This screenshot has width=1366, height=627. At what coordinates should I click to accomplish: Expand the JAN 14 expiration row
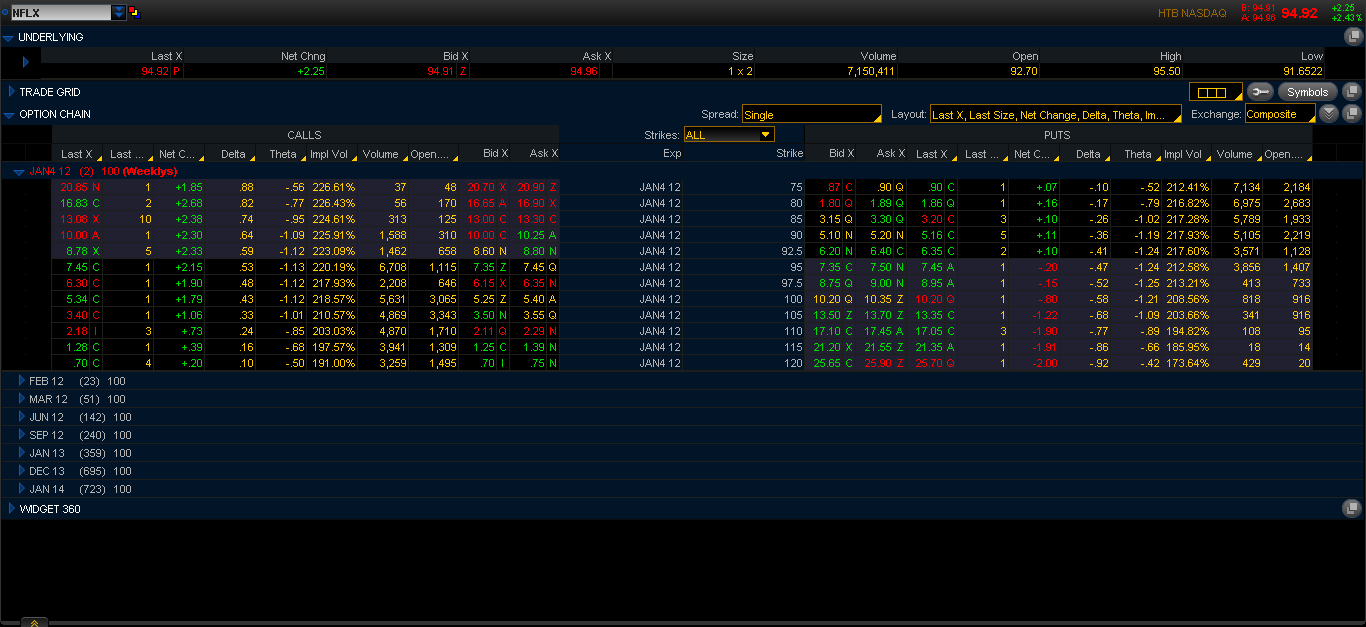click(22, 489)
